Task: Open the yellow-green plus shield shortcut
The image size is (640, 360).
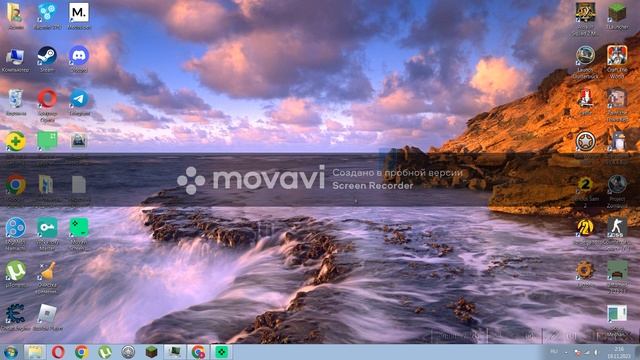Action: coord(15,141)
